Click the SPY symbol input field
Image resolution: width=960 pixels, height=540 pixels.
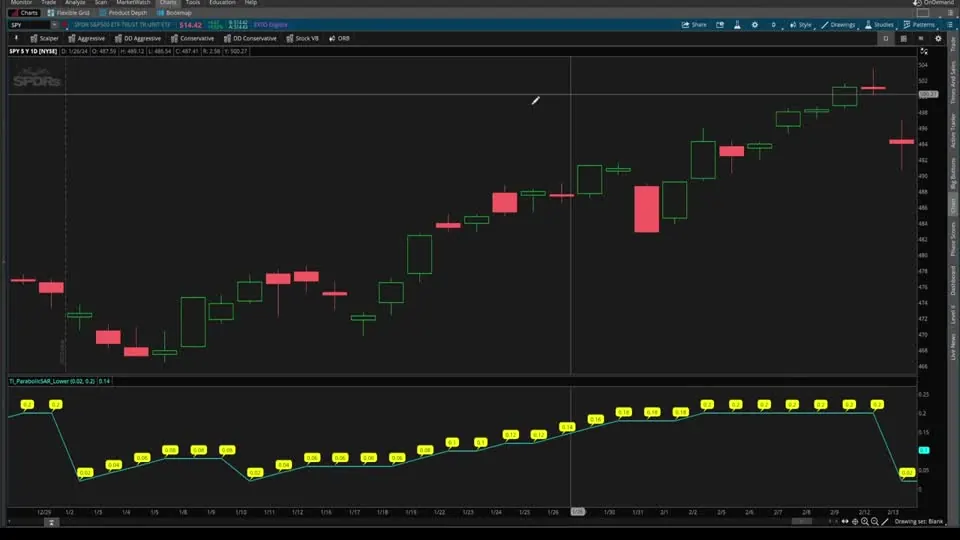[29, 25]
